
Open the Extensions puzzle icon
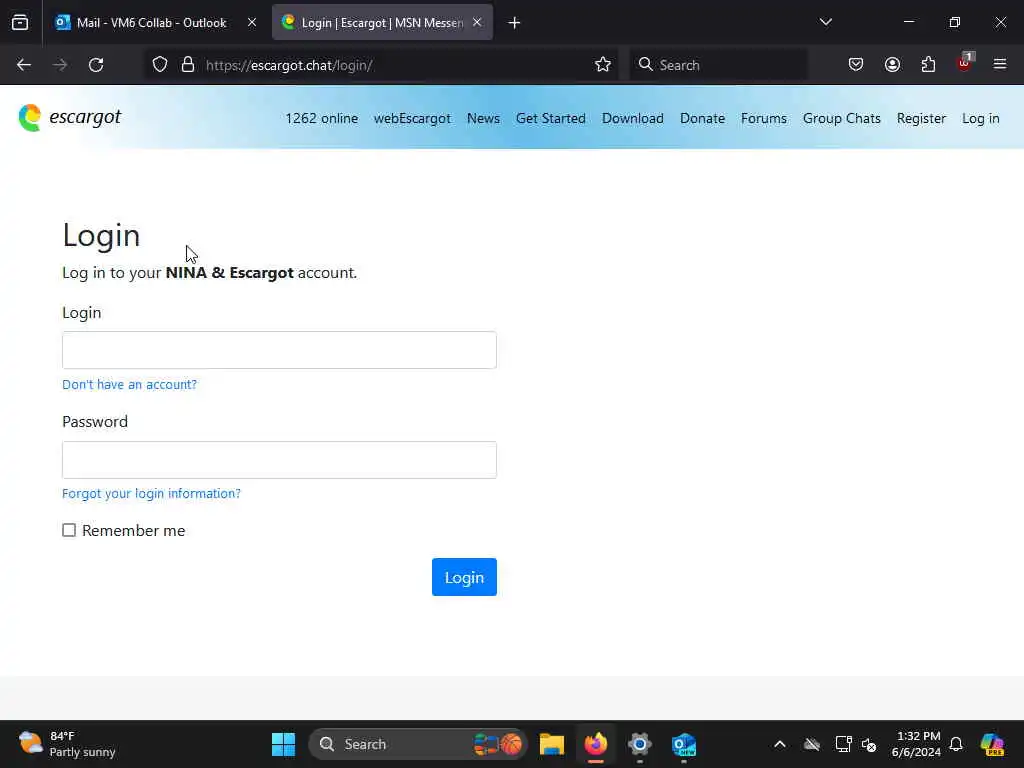coord(928,65)
